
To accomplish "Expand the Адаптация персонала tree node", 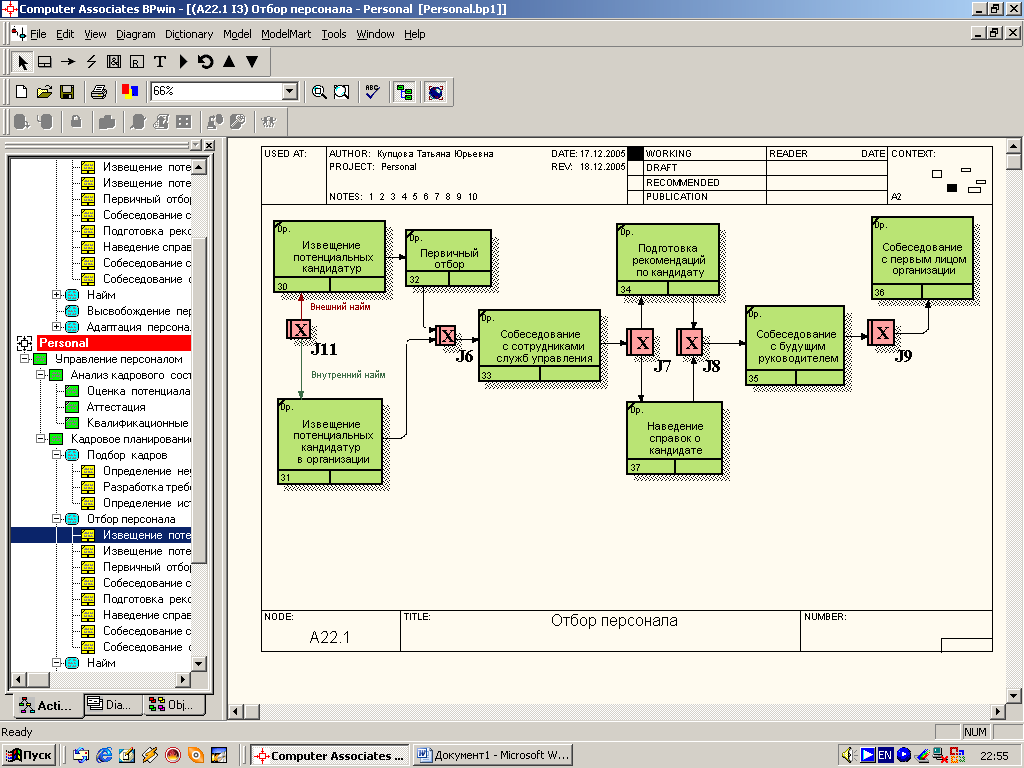I will pos(57,327).
